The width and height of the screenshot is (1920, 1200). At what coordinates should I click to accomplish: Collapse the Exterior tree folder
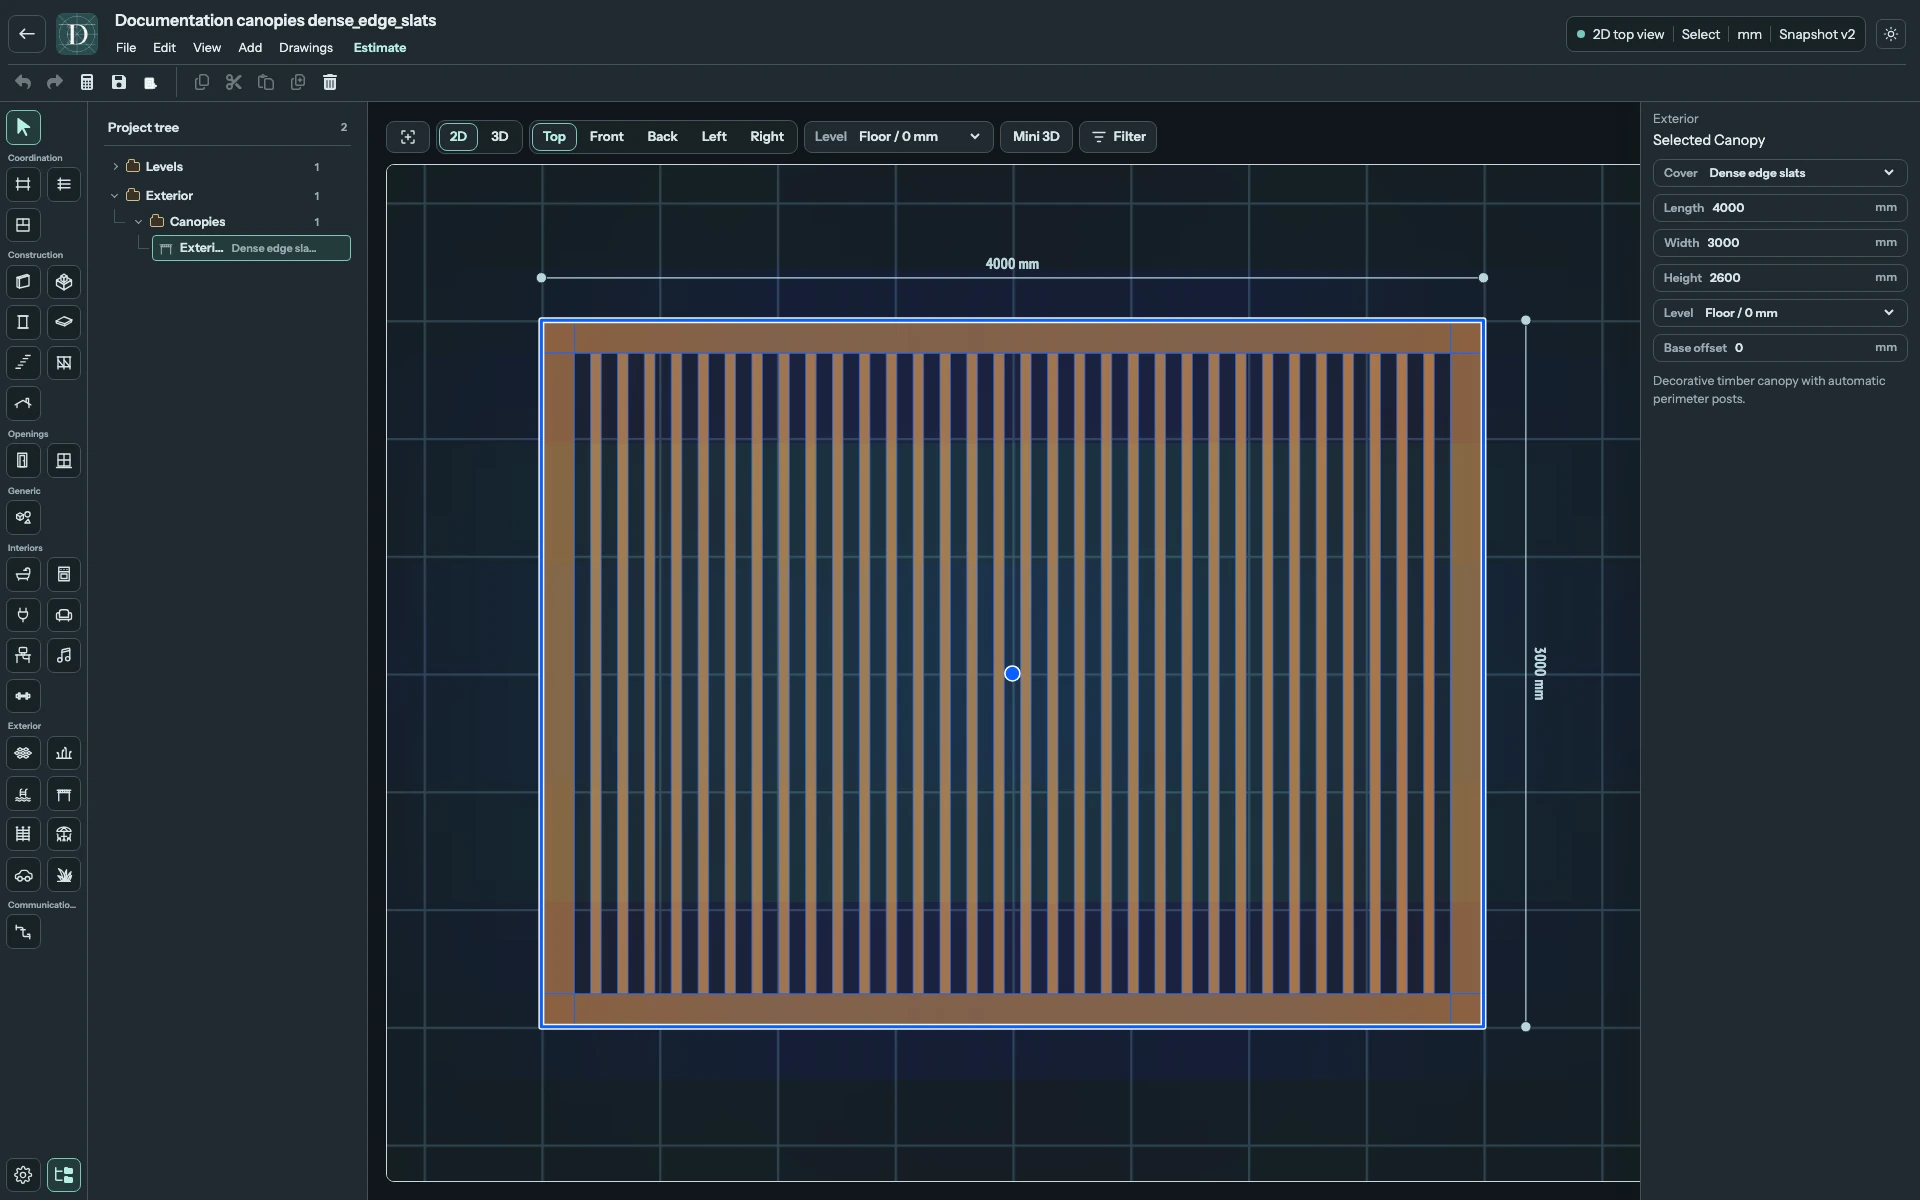pyautogui.click(x=115, y=196)
